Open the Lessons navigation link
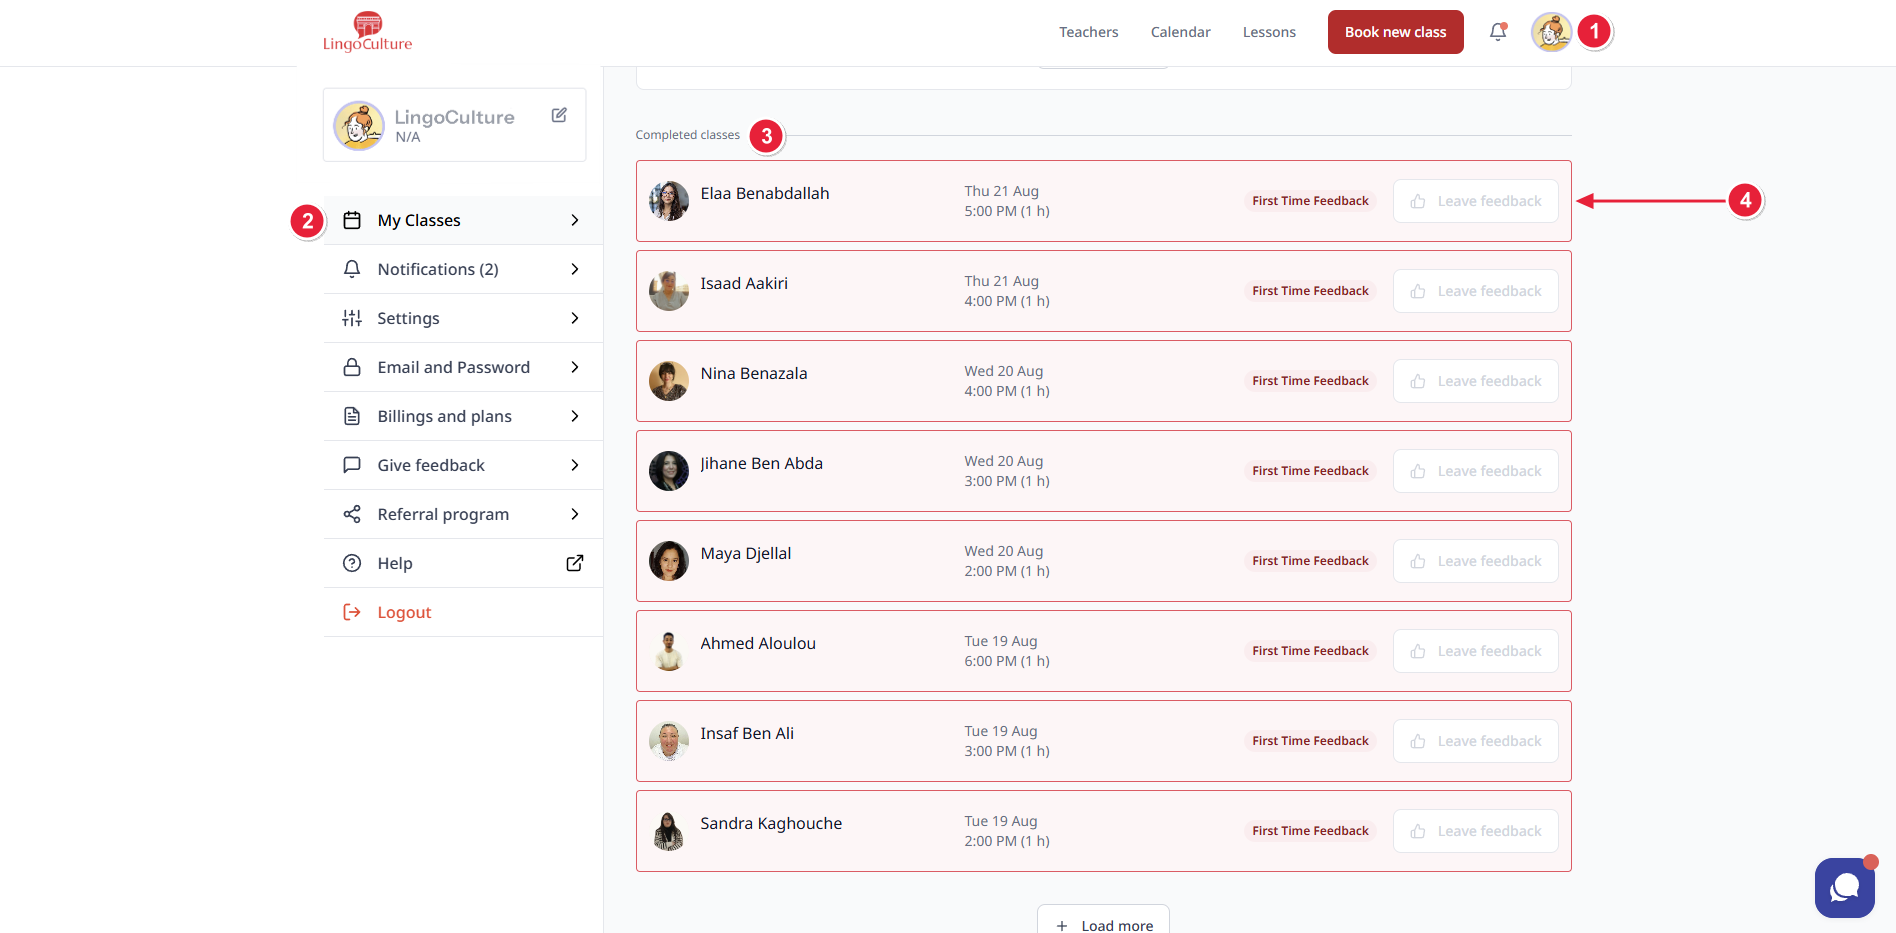 1268,32
